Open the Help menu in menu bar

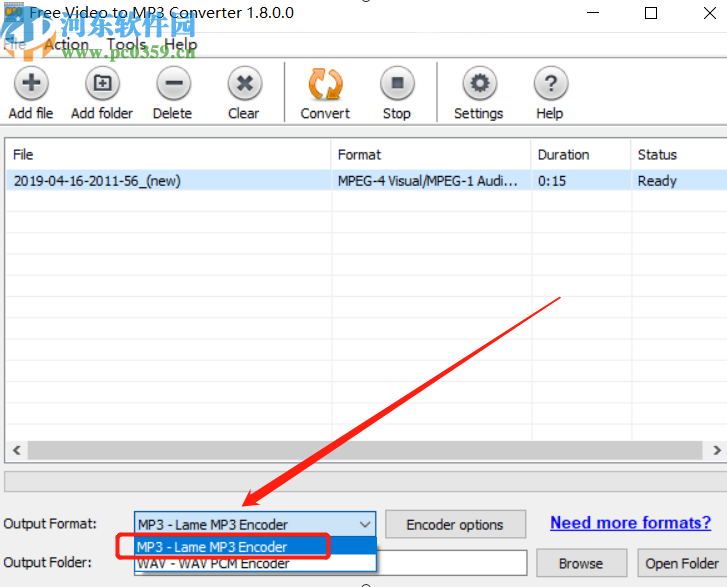coord(180,45)
